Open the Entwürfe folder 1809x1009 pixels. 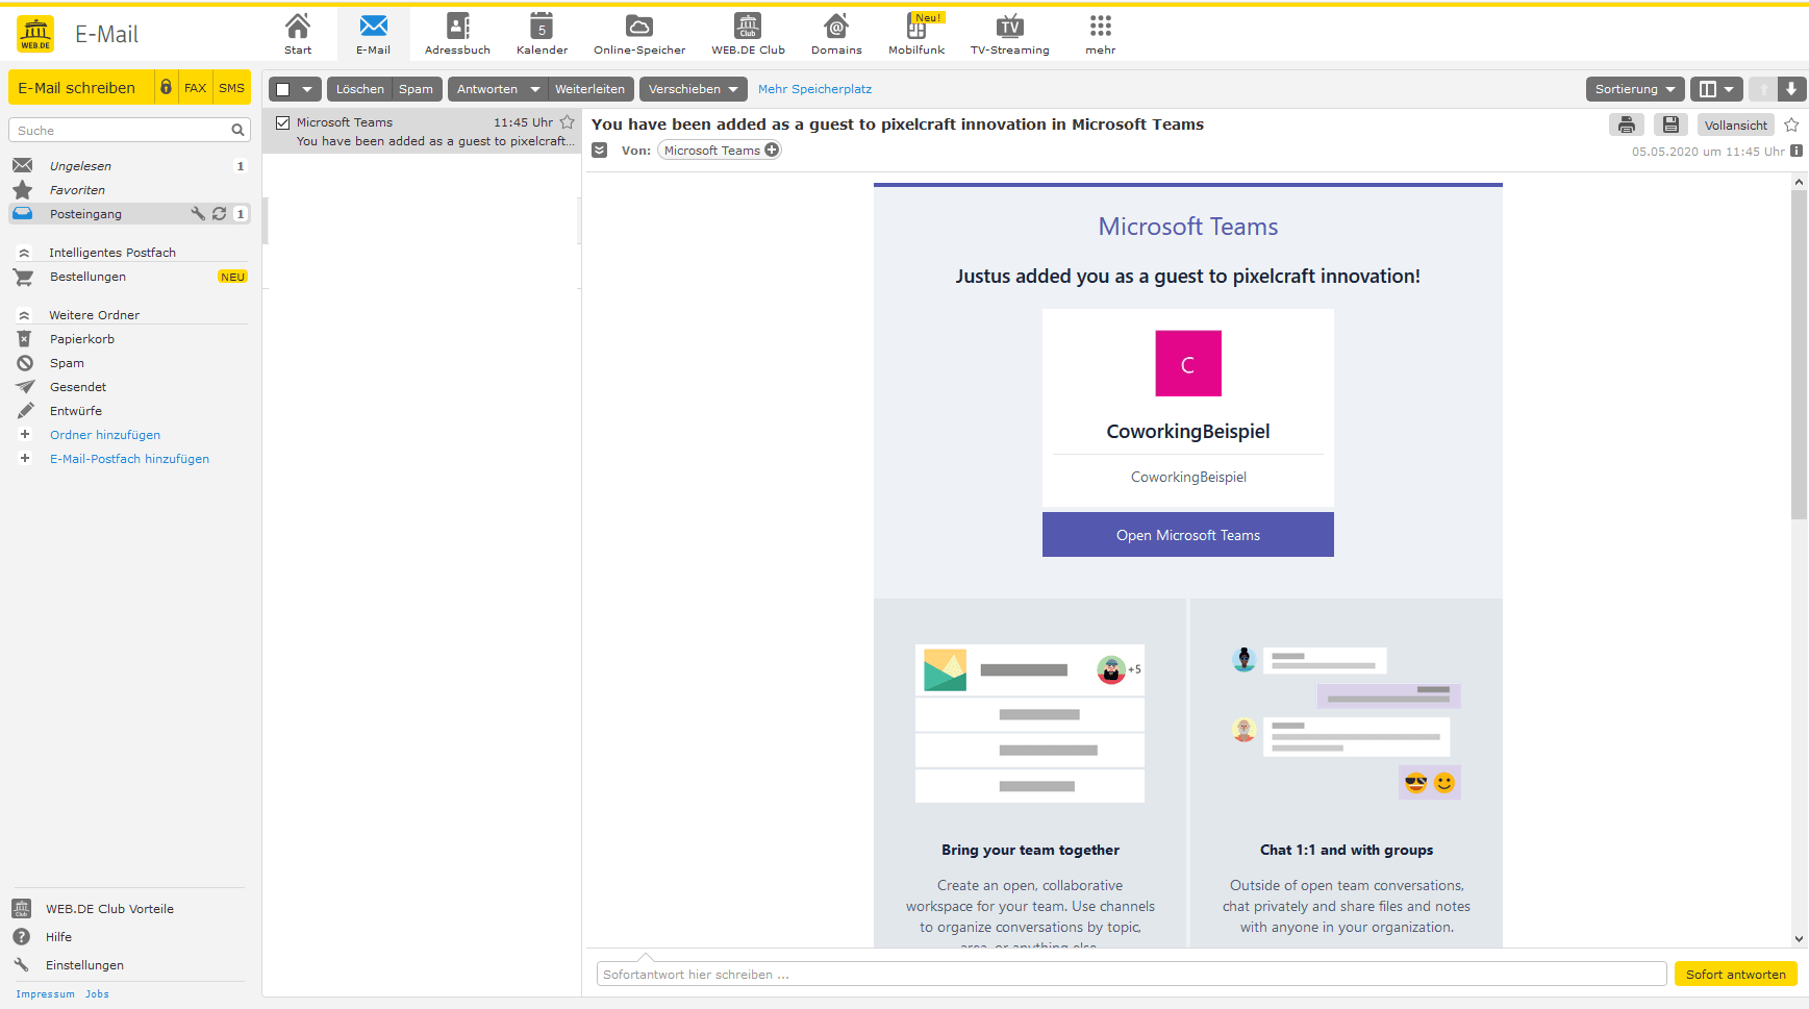pos(76,411)
